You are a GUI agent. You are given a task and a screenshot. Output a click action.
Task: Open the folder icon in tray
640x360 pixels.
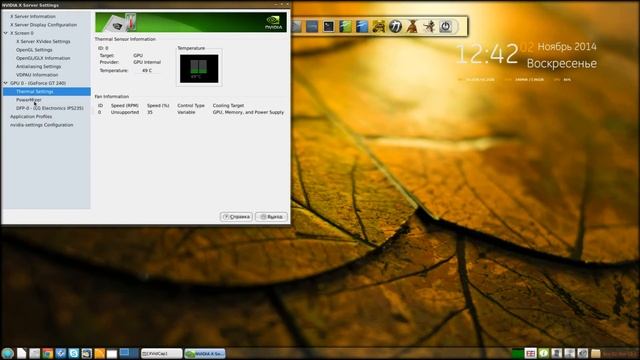pos(596,353)
